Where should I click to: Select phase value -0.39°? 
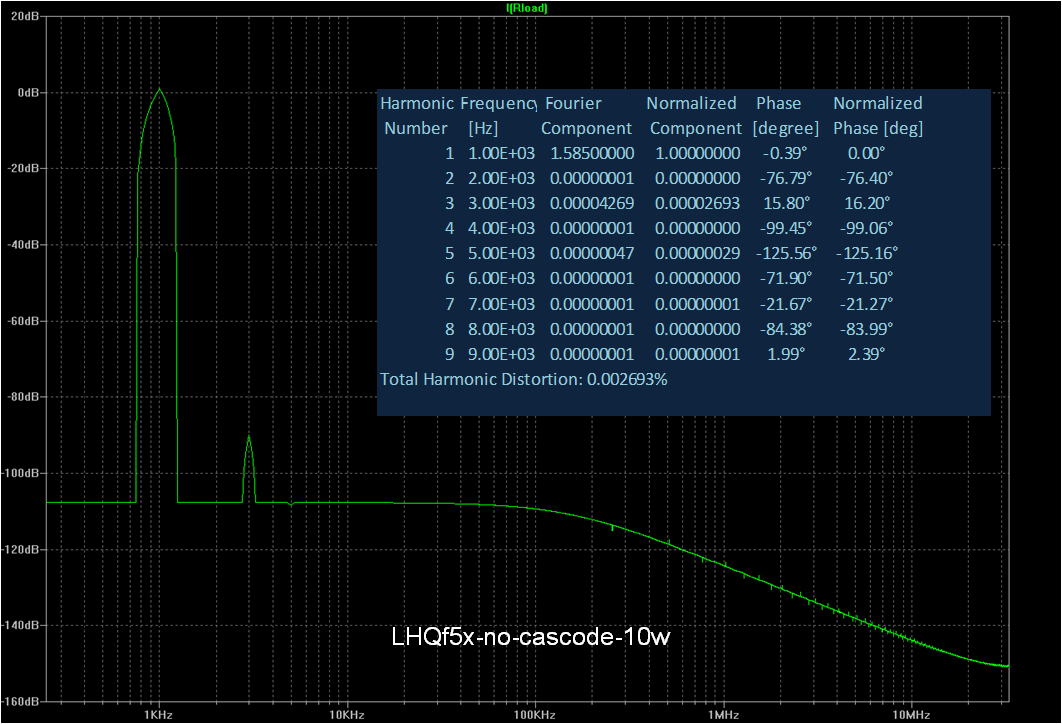(786, 154)
